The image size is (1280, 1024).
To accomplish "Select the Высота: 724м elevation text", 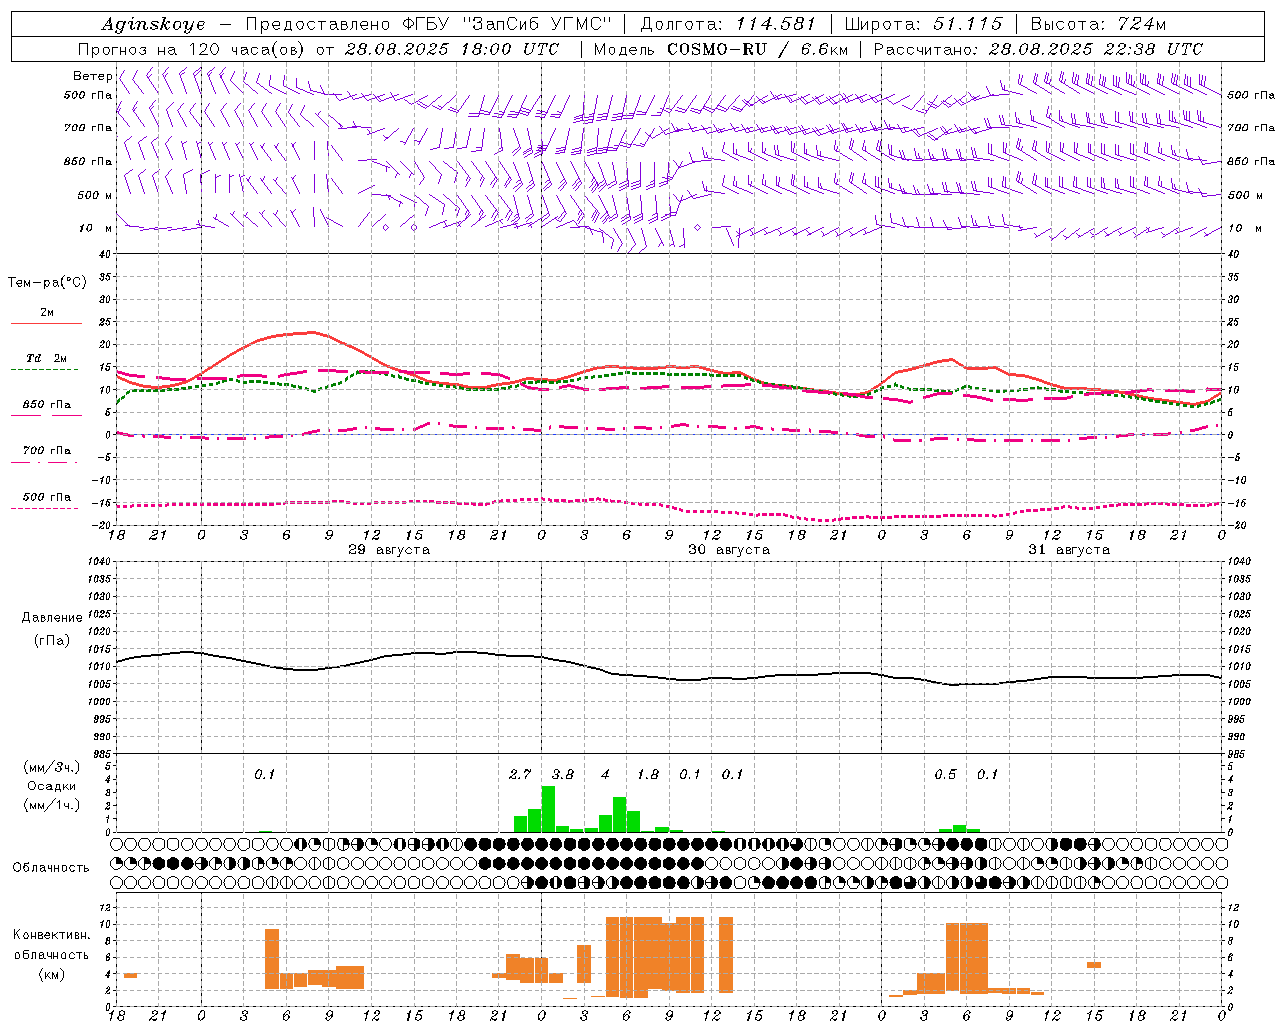I will pos(1098,24).
